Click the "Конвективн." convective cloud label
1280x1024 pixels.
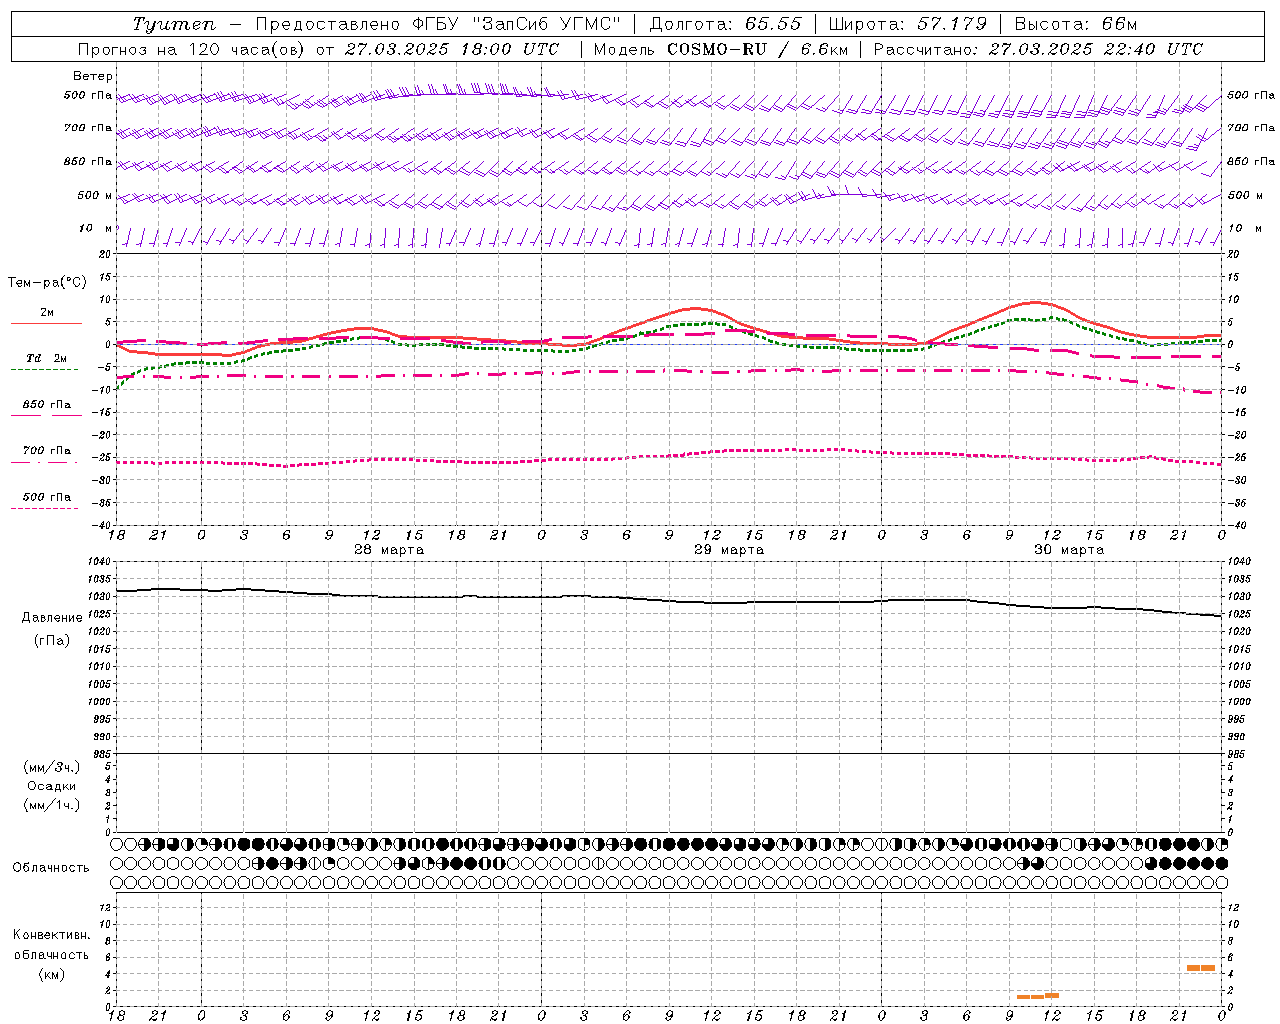click(52, 935)
